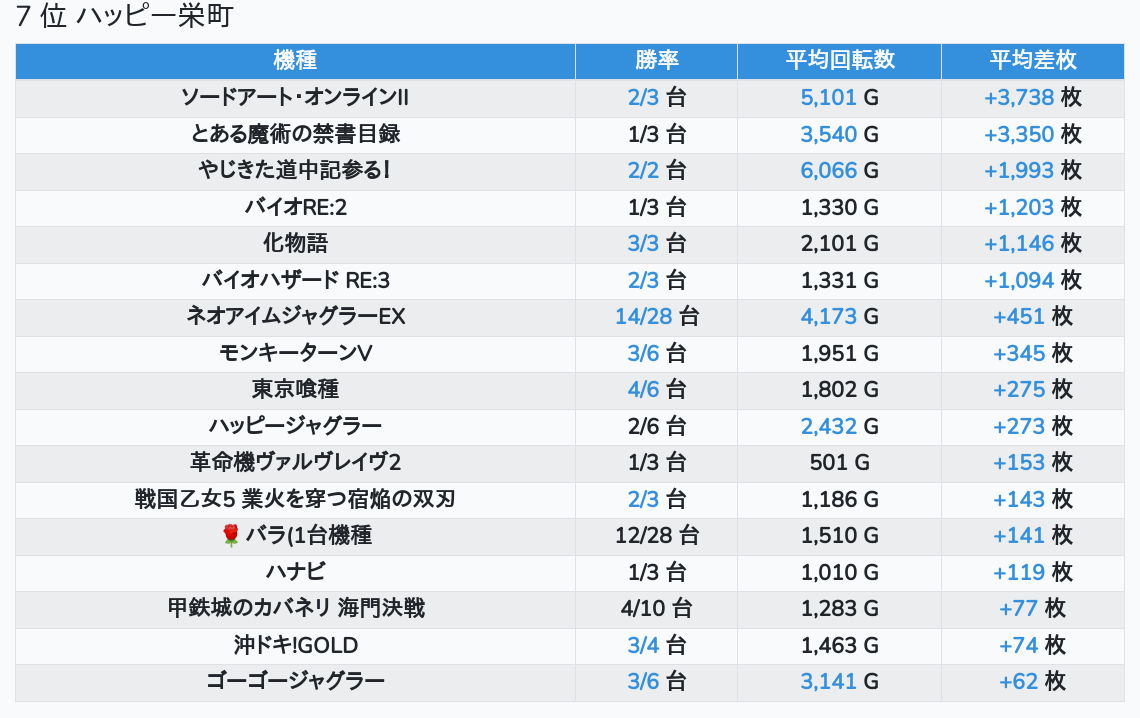The height and width of the screenshot is (718, 1140).
Task: Select the rose emoji icon beside バラ
Action: coord(230,536)
